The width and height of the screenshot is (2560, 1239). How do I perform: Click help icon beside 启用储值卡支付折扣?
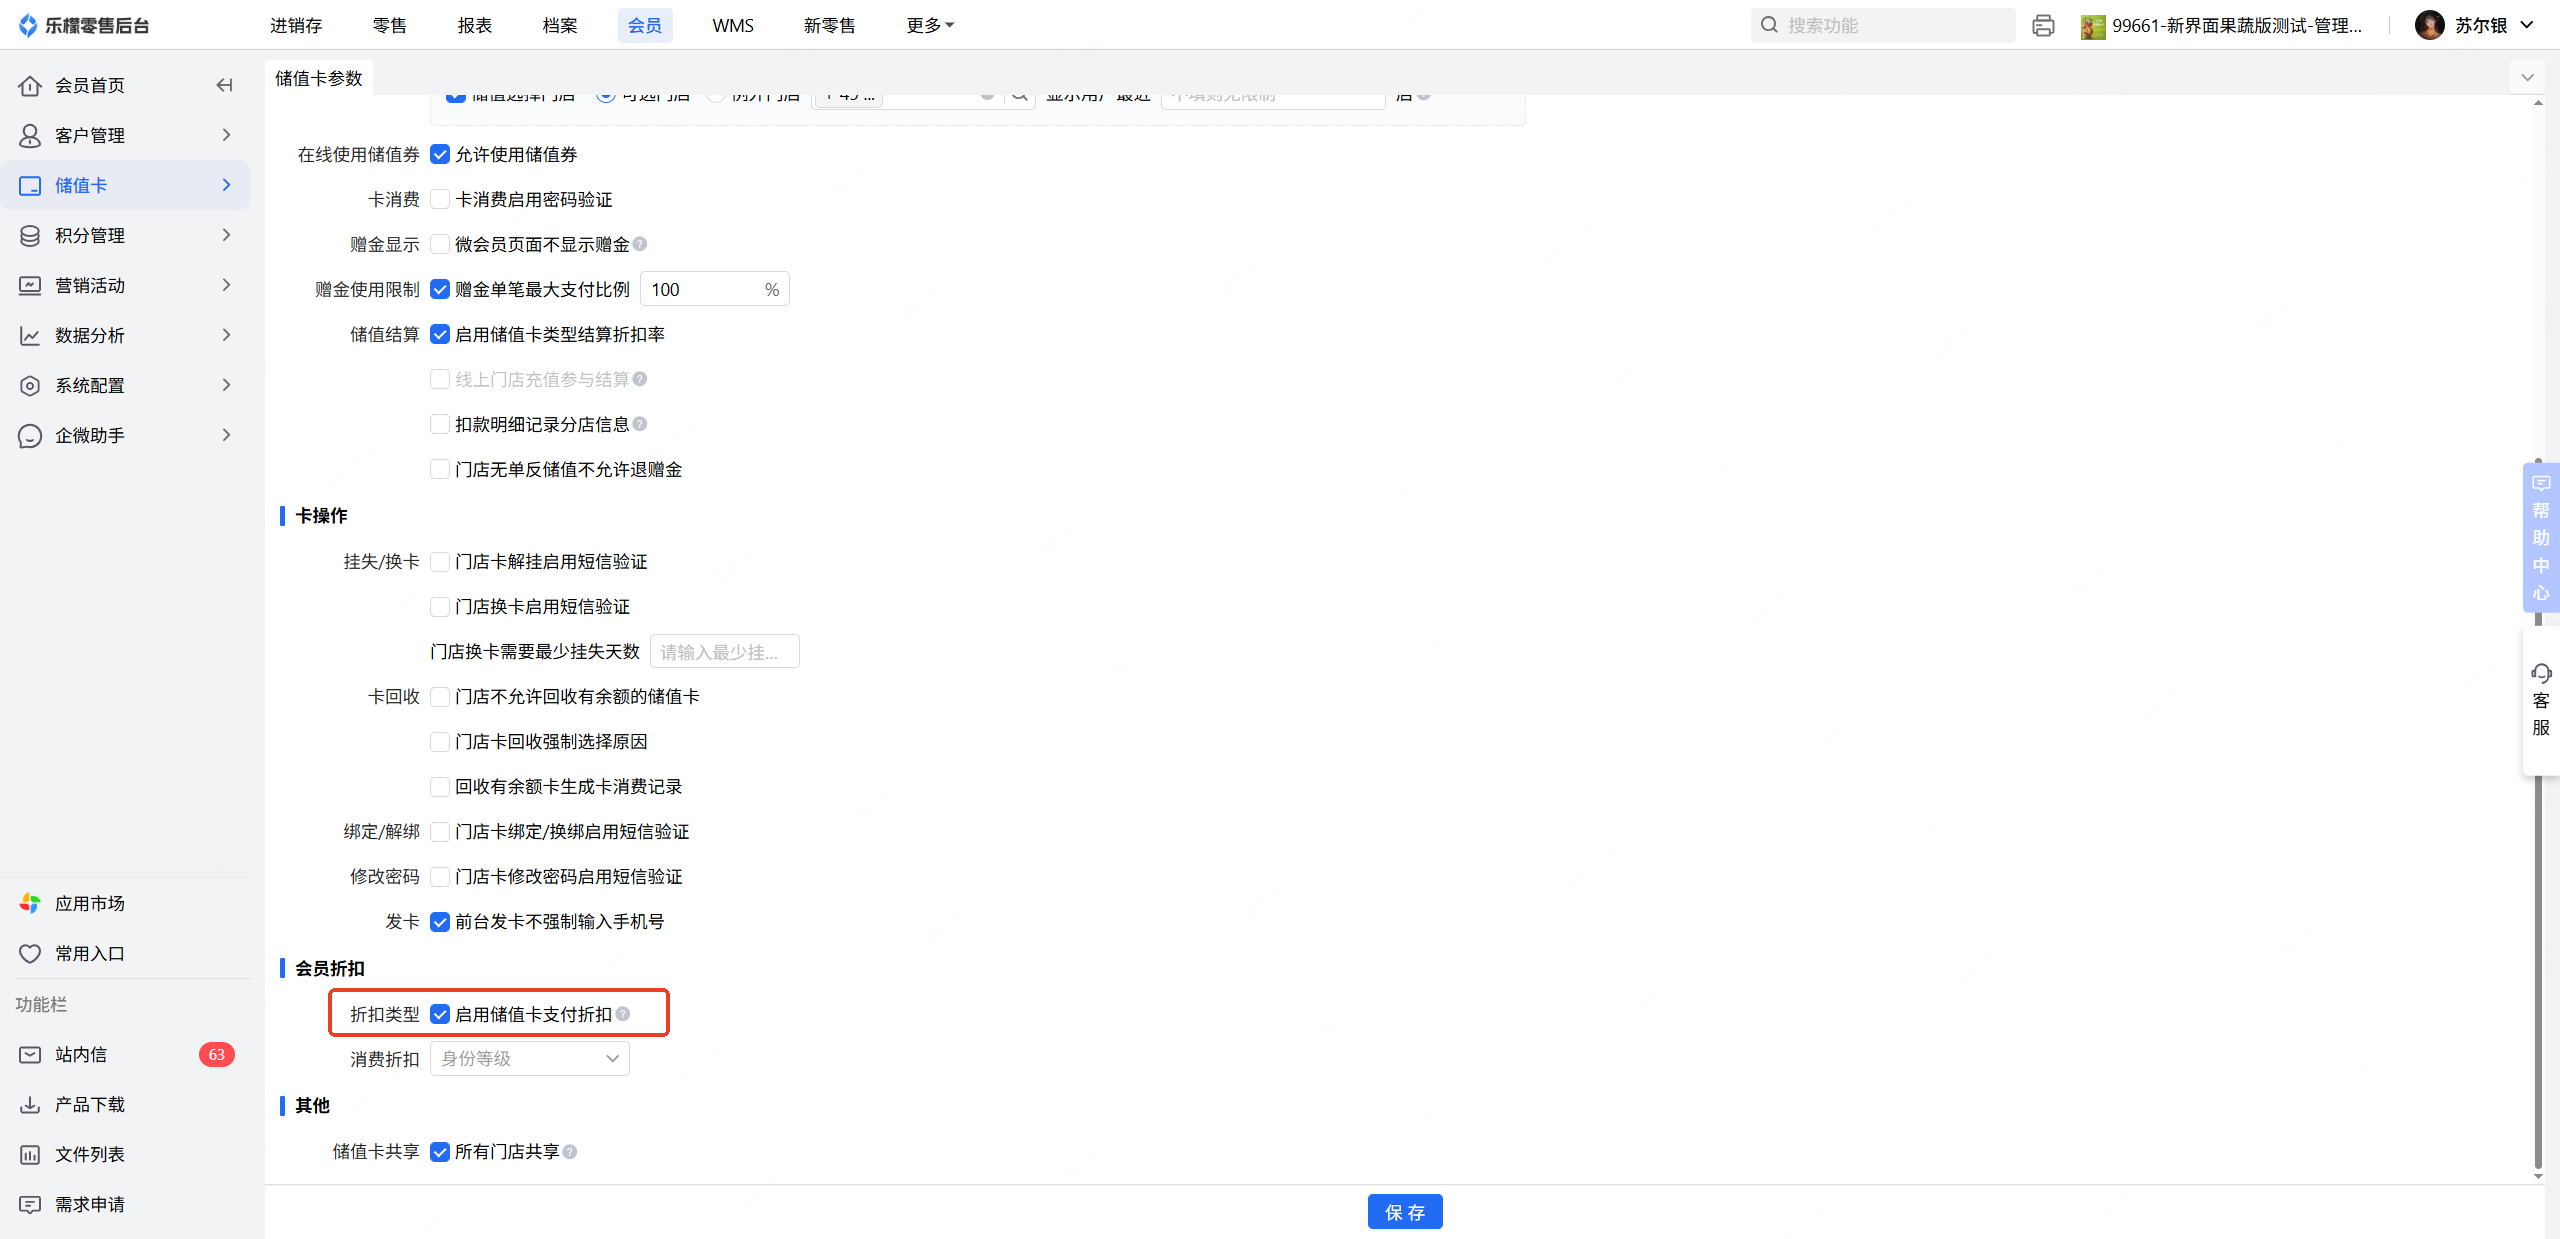click(x=623, y=1014)
